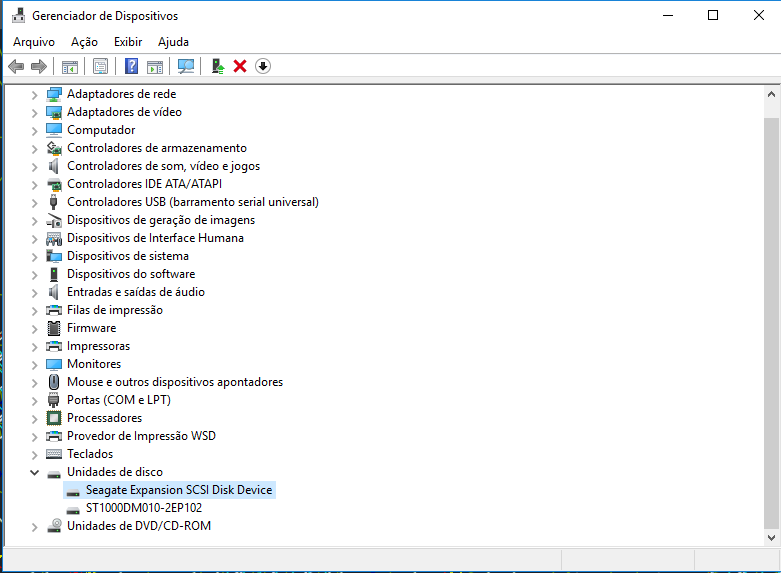This screenshot has width=781, height=573.
Task: Open the Exibir menu
Action: [128, 42]
